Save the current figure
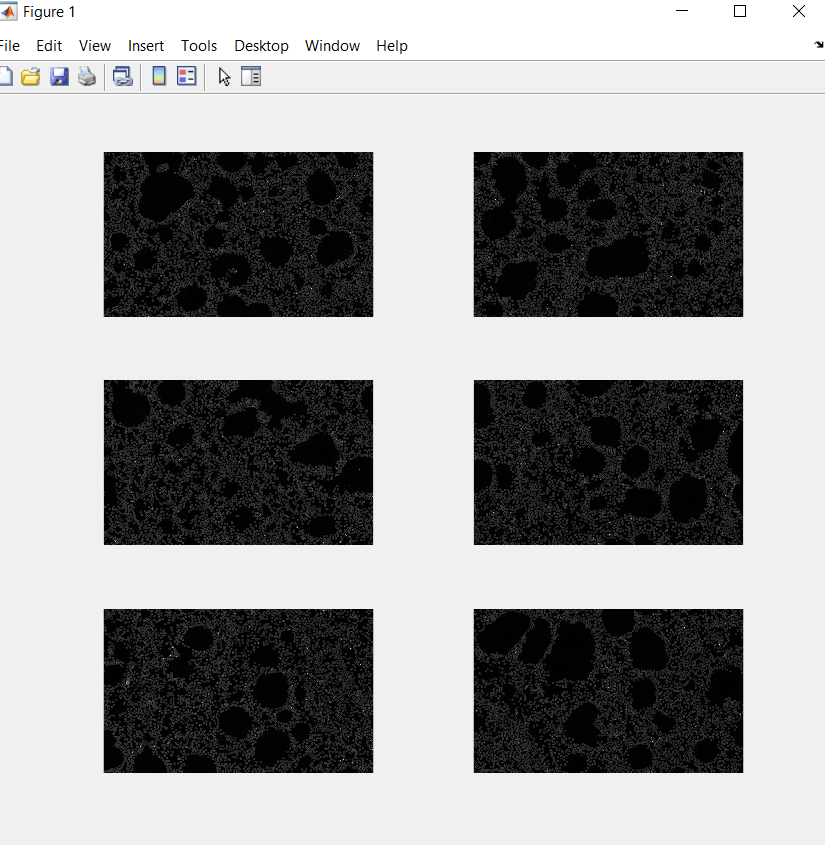 pyautogui.click(x=59, y=76)
